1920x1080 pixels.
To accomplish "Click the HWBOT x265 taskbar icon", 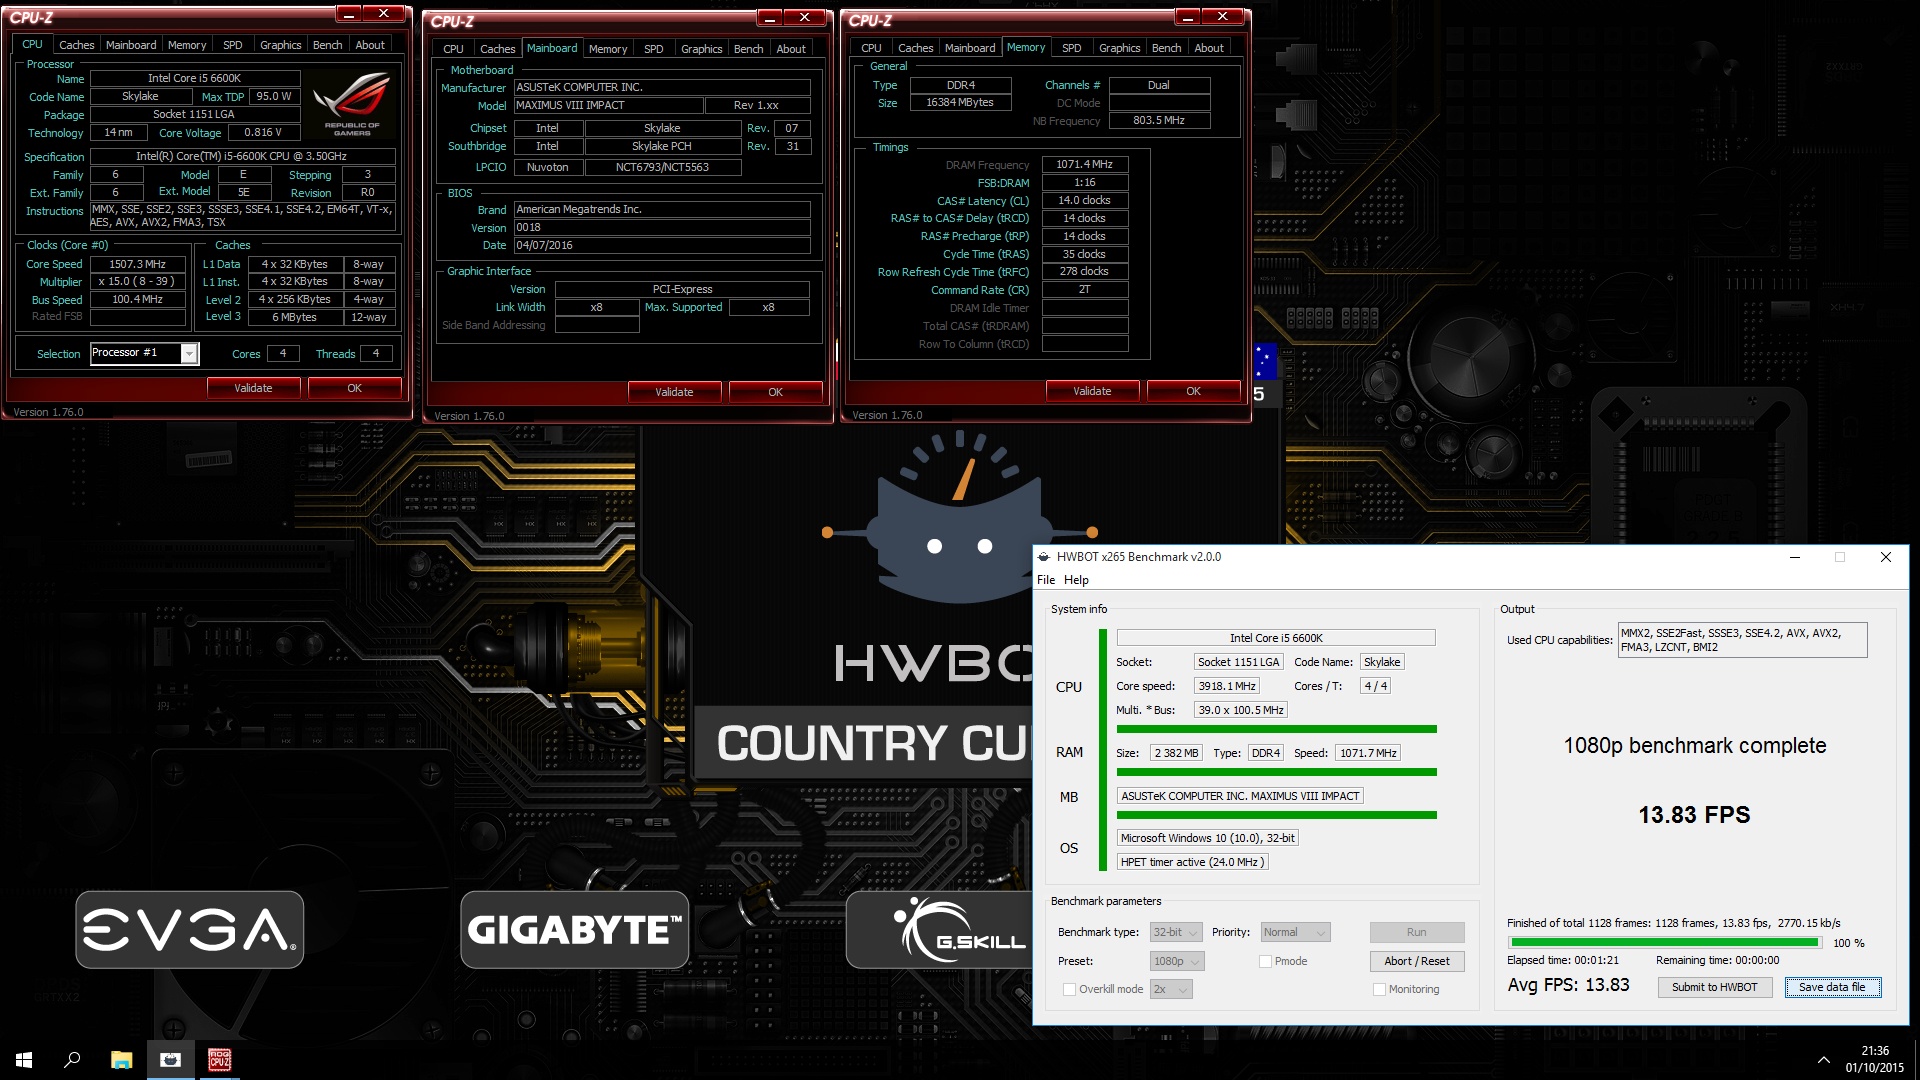I will [170, 1060].
